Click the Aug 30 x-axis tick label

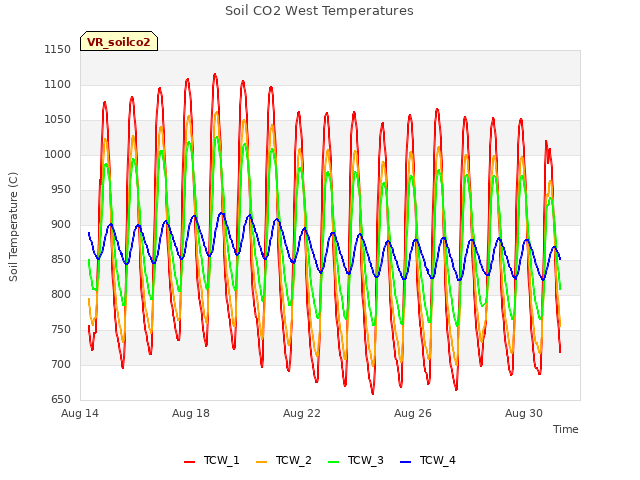tap(524, 413)
